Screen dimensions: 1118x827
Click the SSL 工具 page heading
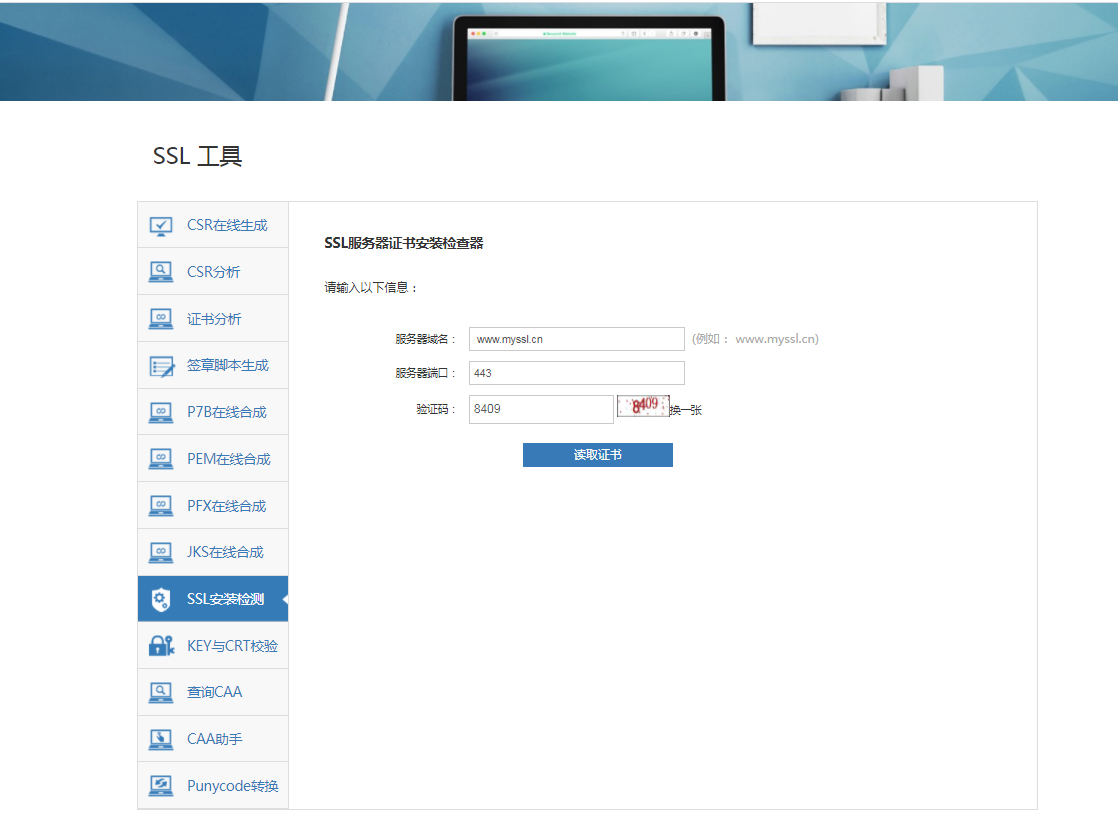[198, 156]
